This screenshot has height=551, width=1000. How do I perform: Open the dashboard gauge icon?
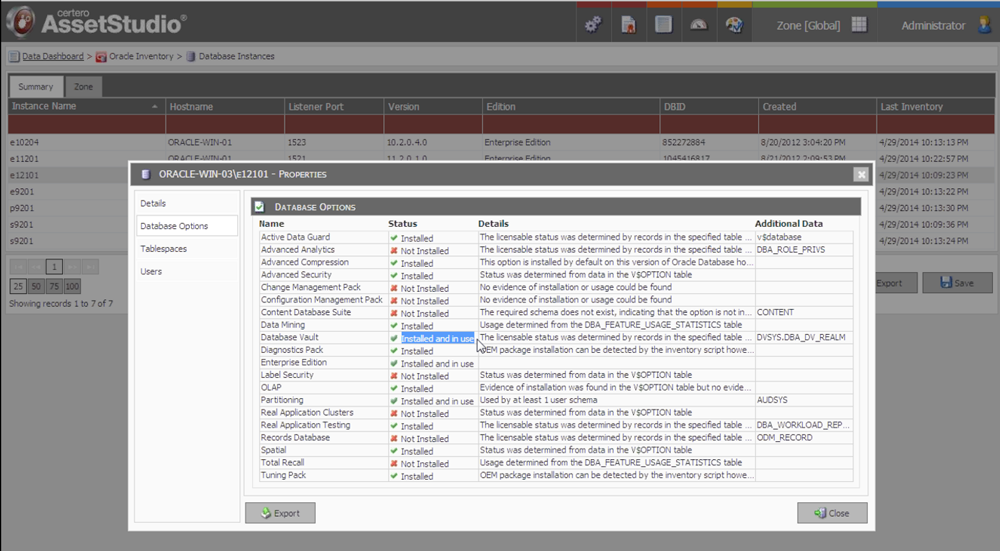pos(698,25)
